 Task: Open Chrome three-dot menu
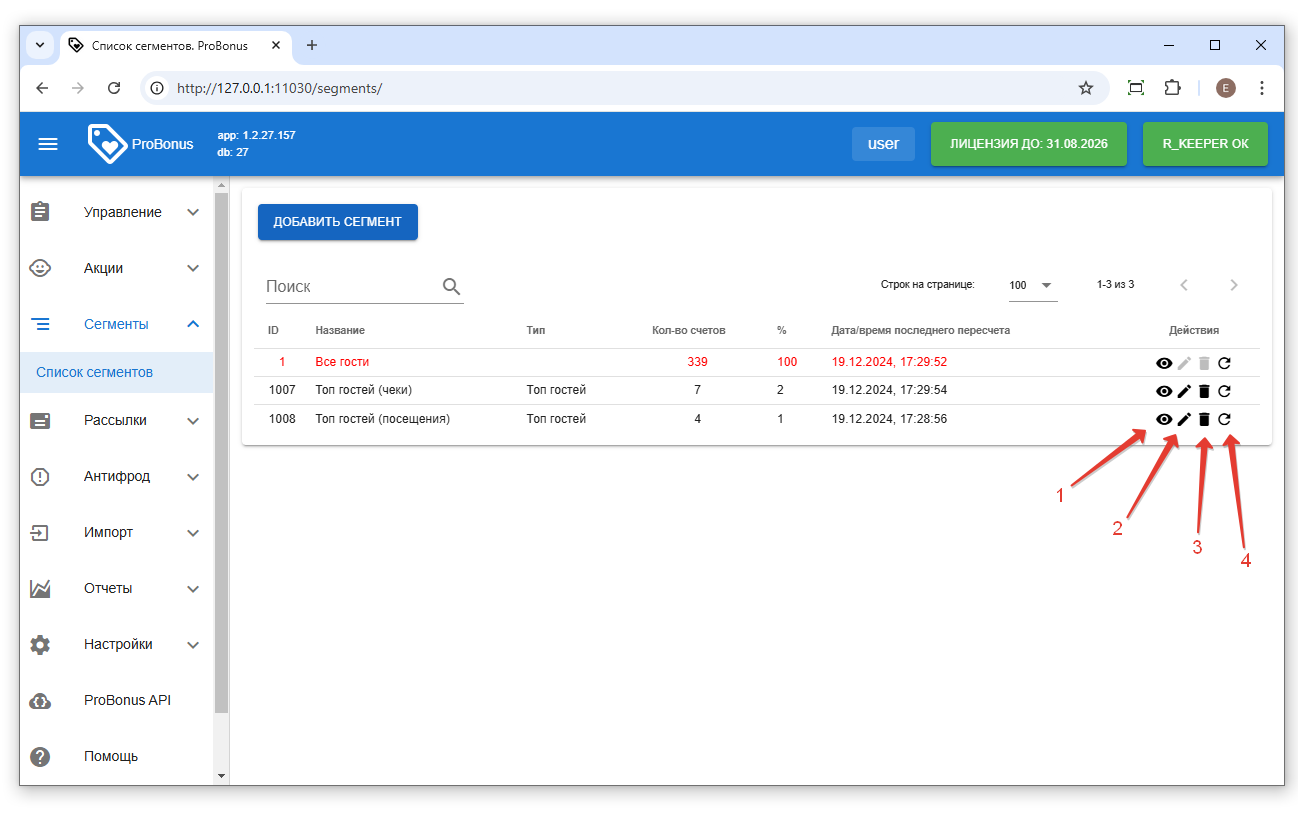coord(1262,88)
